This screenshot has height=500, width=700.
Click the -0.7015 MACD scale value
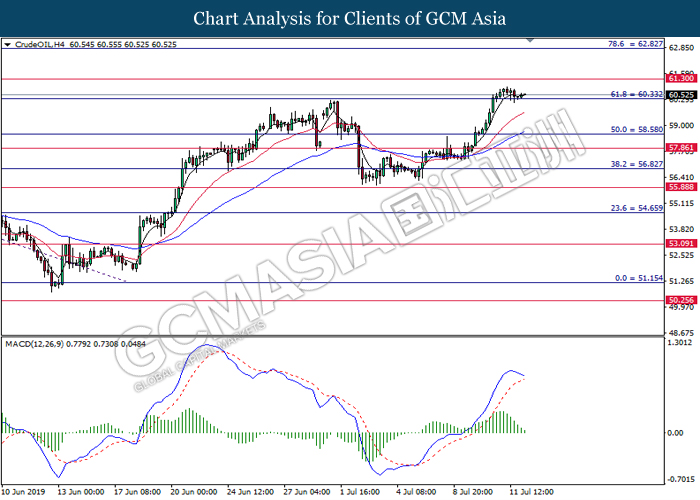pyautogui.click(x=681, y=479)
